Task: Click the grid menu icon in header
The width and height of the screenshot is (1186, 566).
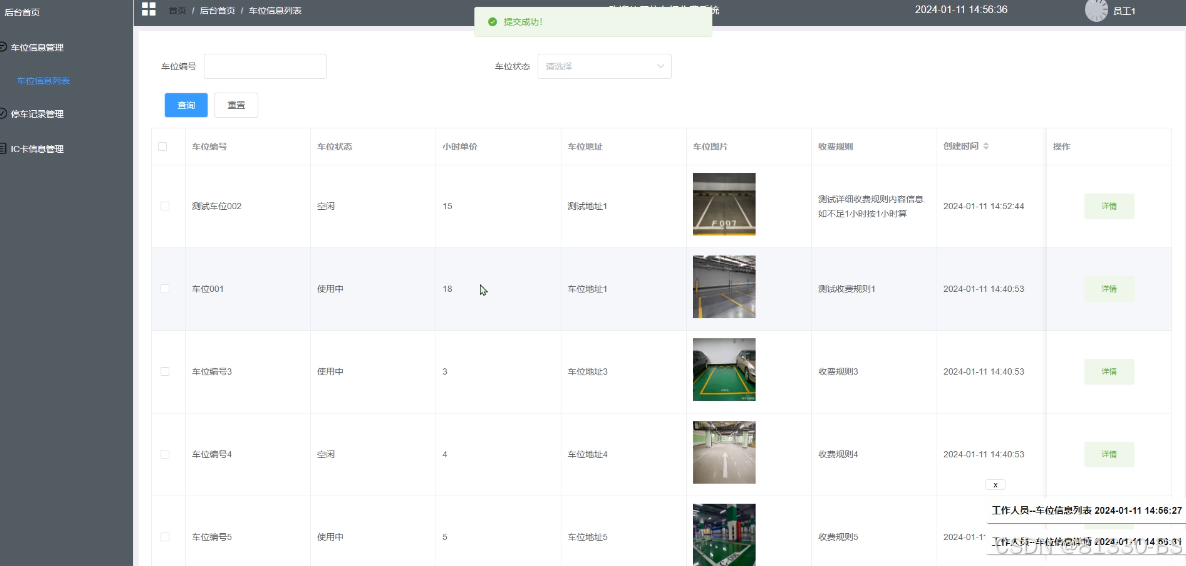Action: click(x=148, y=9)
